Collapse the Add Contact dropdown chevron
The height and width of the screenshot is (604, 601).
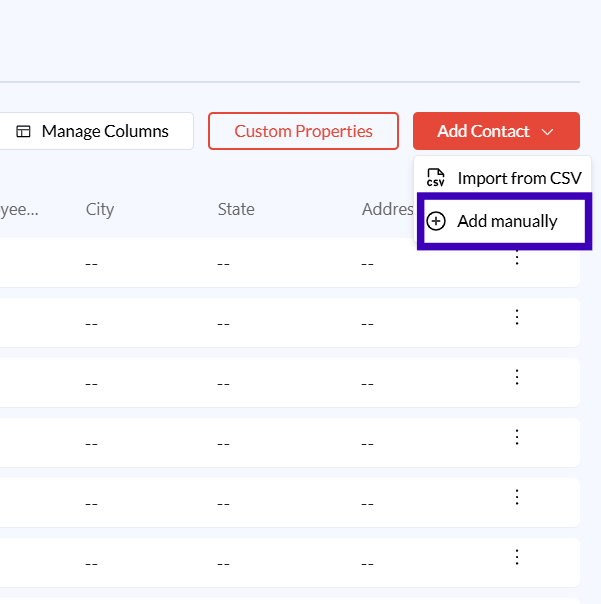(x=547, y=132)
